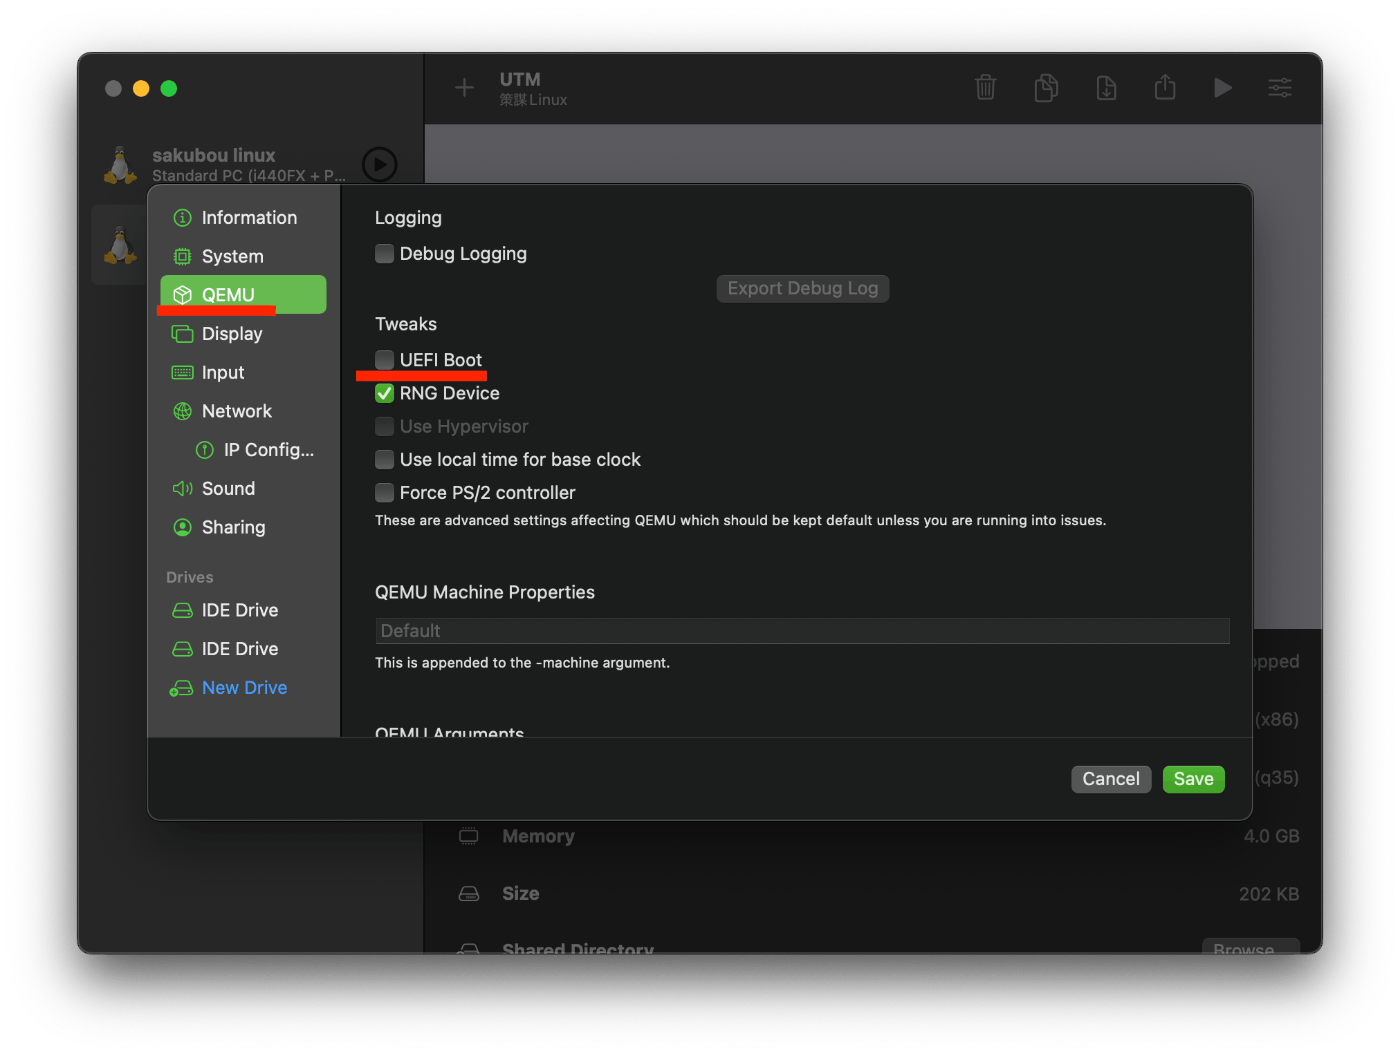The width and height of the screenshot is (1400, 1056).
Task: Clone the VM with duplicate icon
Action: coord(1046,88)
